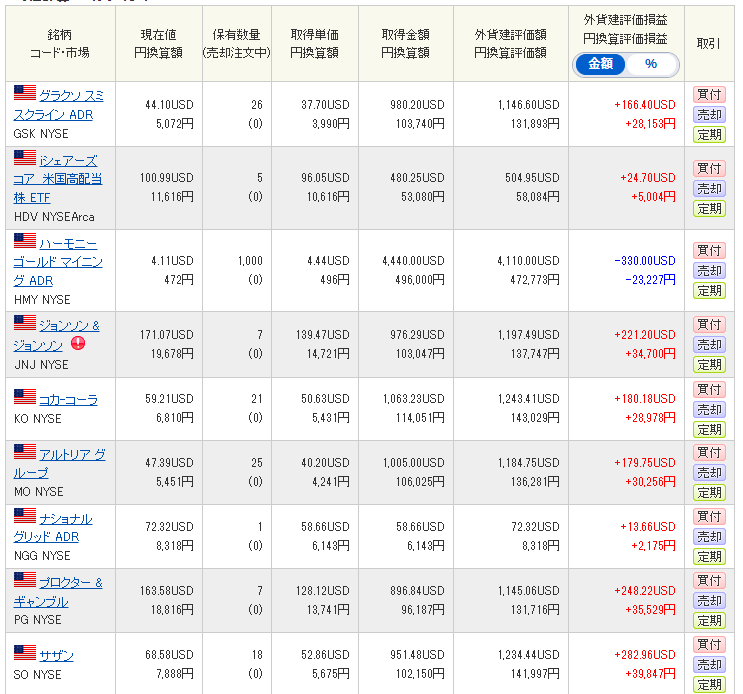Click 売却 button for JNJ

709,344
